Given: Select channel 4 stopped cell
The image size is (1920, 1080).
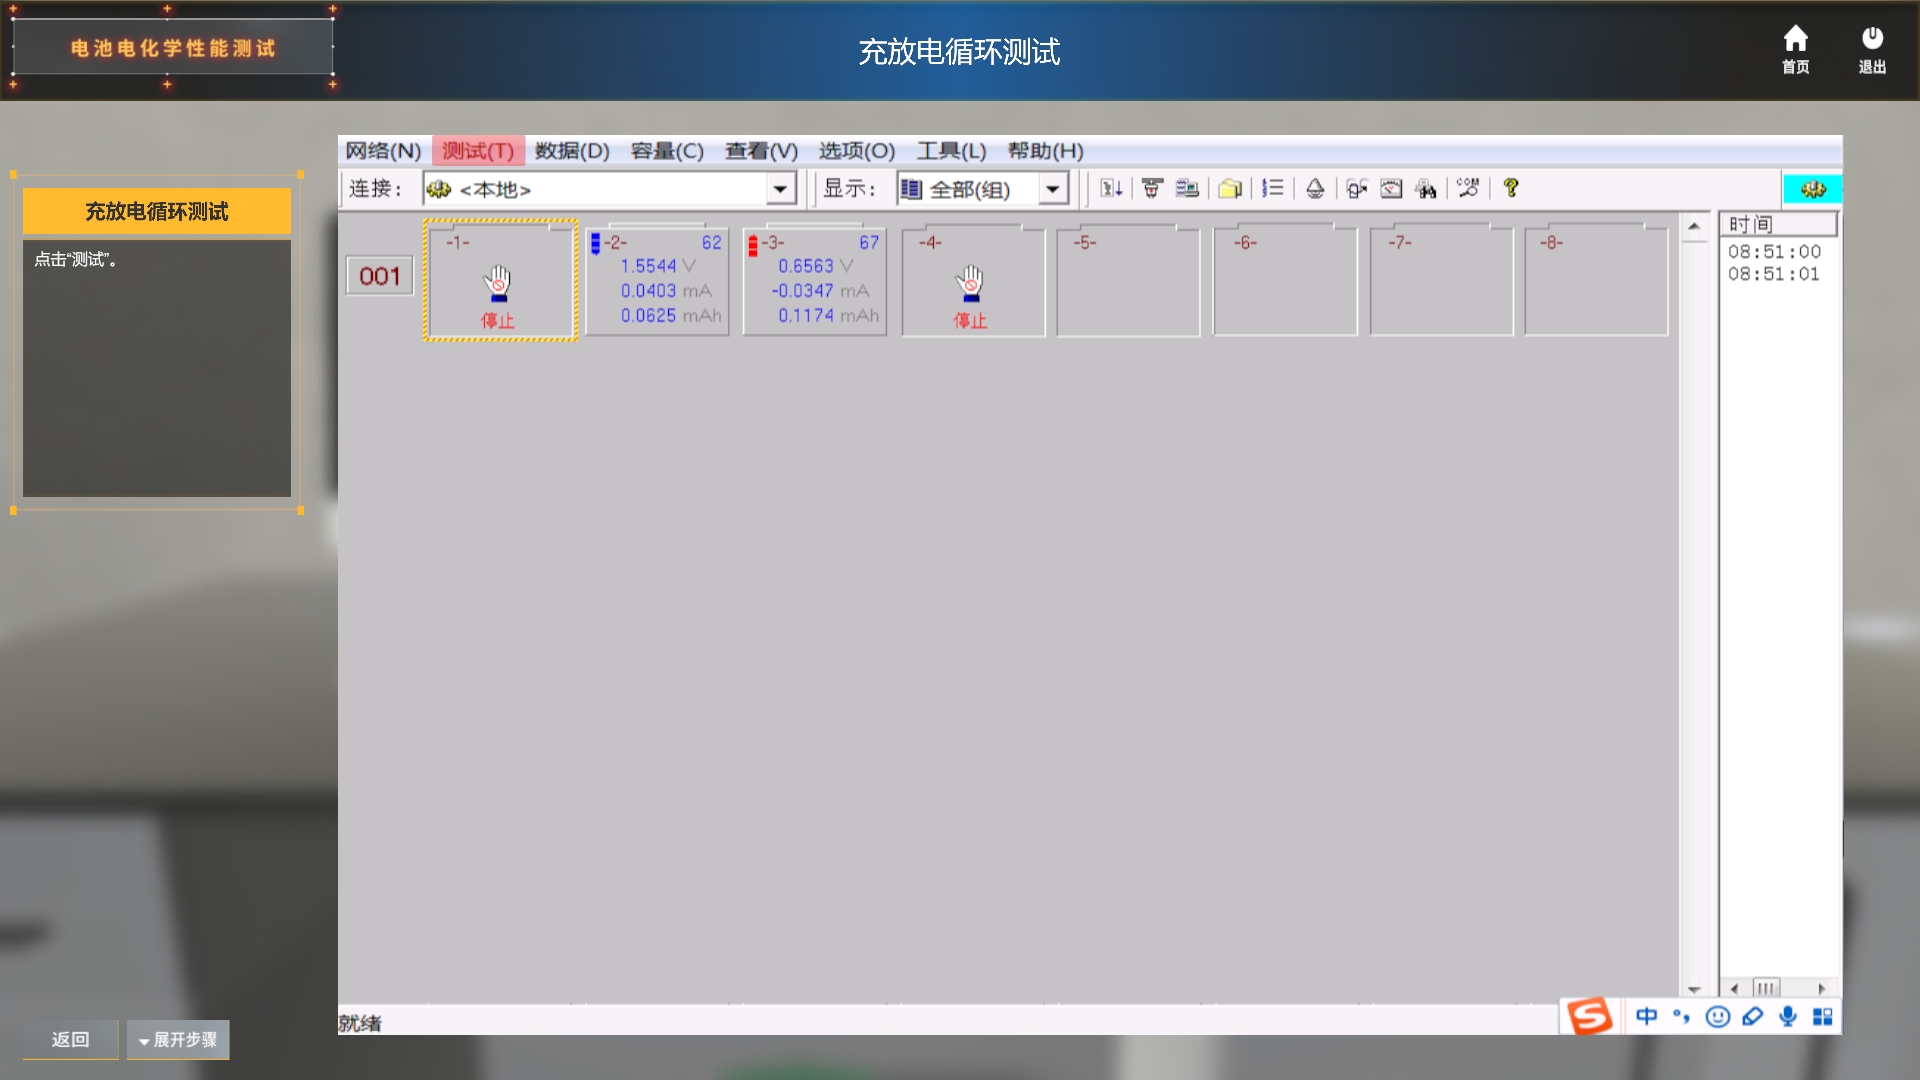Looking at the screenshot, I should [x=972, y=282].
